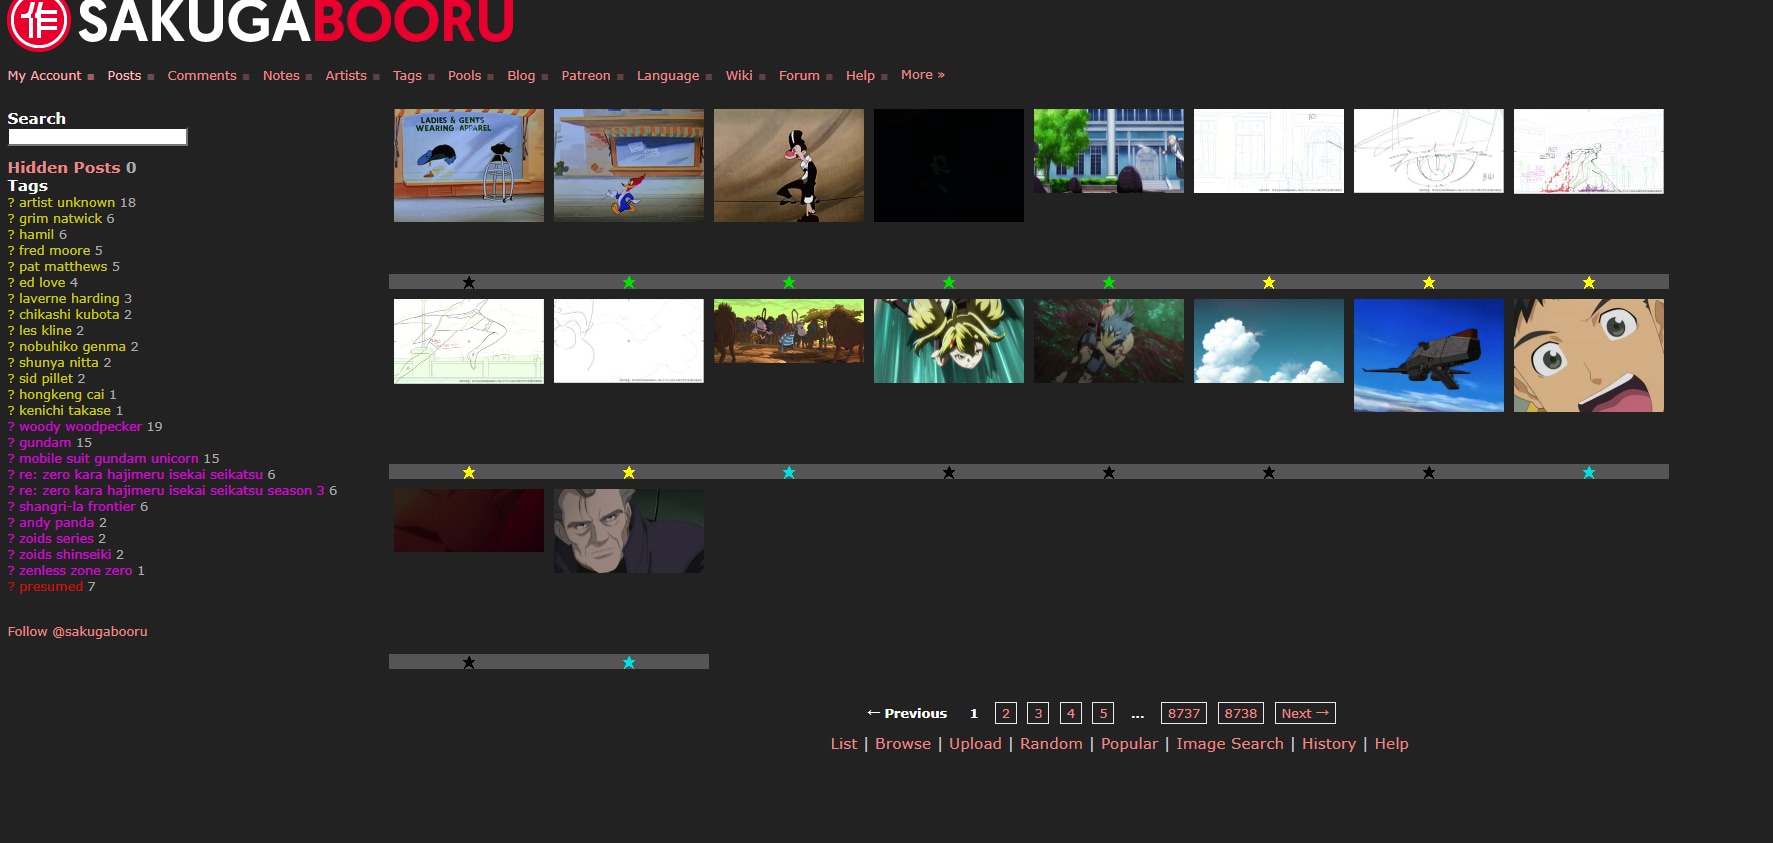This screenshot has height=843, width=1773.
Task: Open the Image Search link
Action: (x=1230, y=744)
